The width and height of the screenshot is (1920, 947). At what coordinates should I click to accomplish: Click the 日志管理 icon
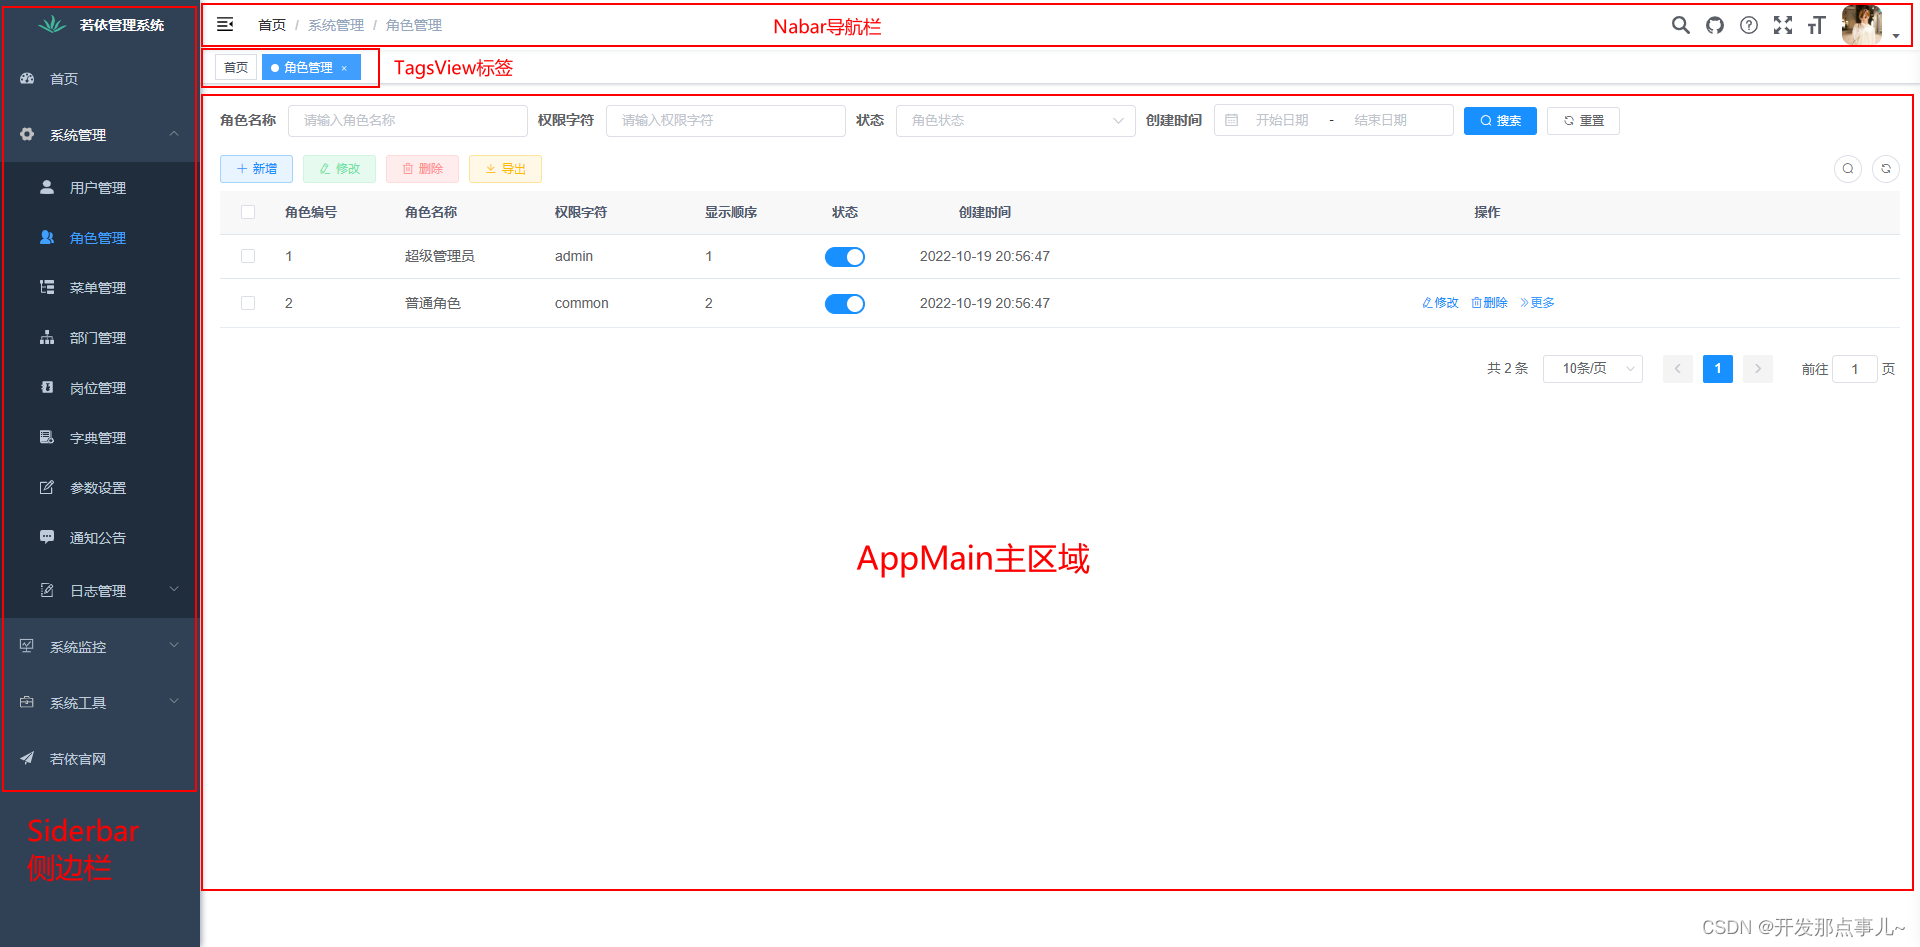47,590
